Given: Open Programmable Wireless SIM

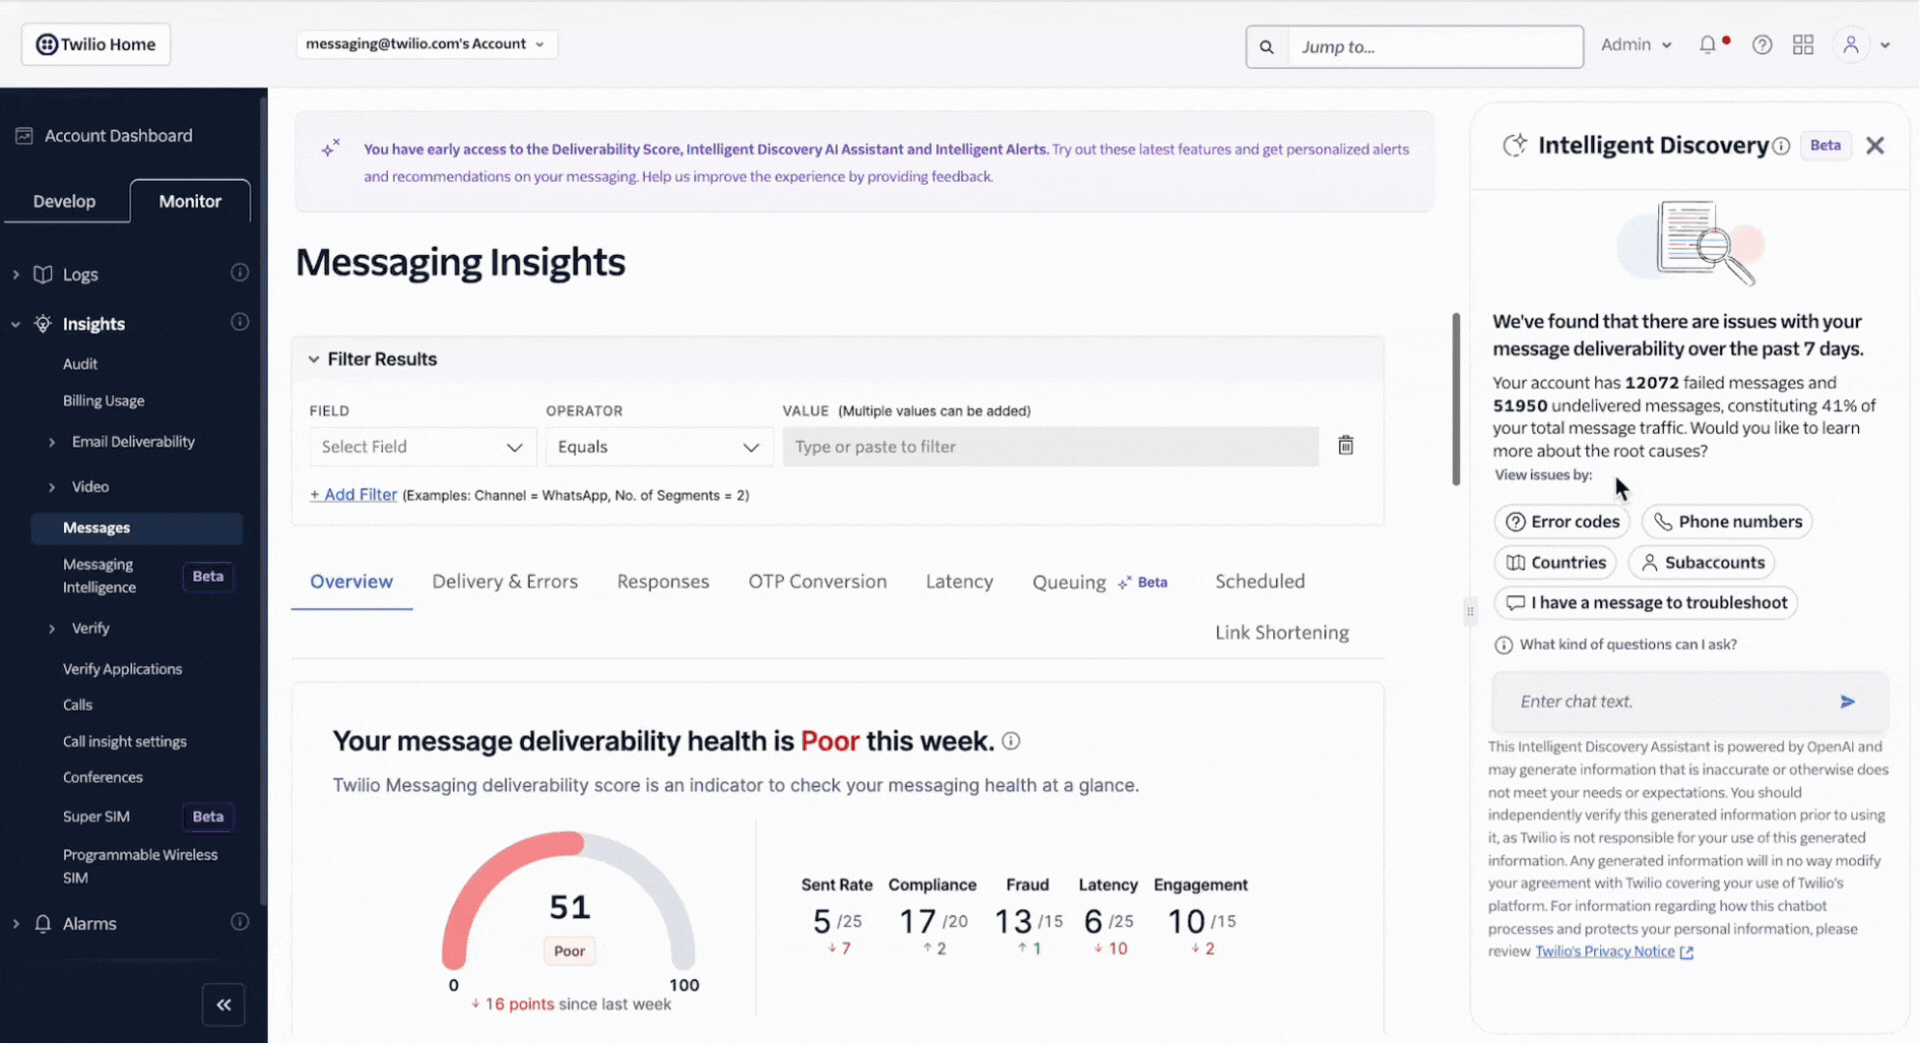Looking at the screenshot, I should click(140, 866).
